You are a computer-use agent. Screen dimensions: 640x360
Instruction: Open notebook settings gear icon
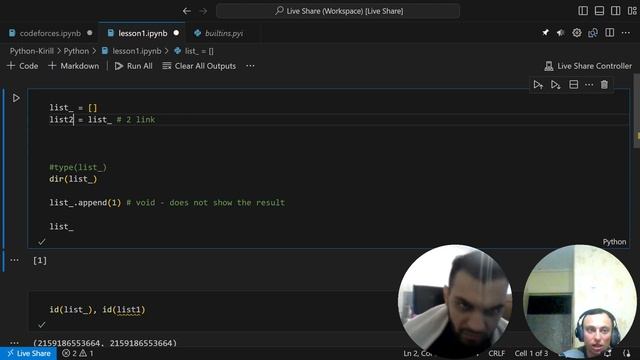(577, 33)
